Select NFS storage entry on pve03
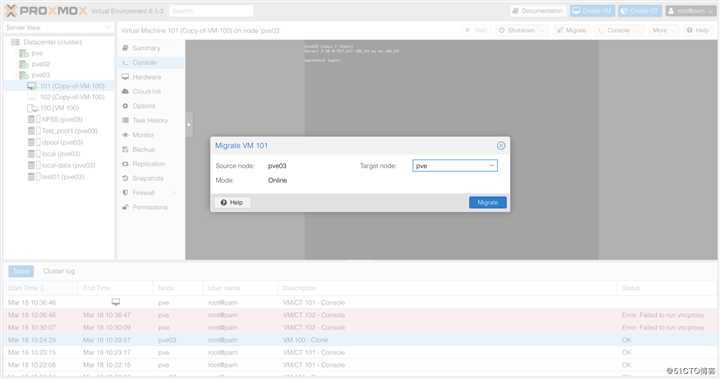Image resolution: width=720 pixels, height=379 pixels. point(62,119)
